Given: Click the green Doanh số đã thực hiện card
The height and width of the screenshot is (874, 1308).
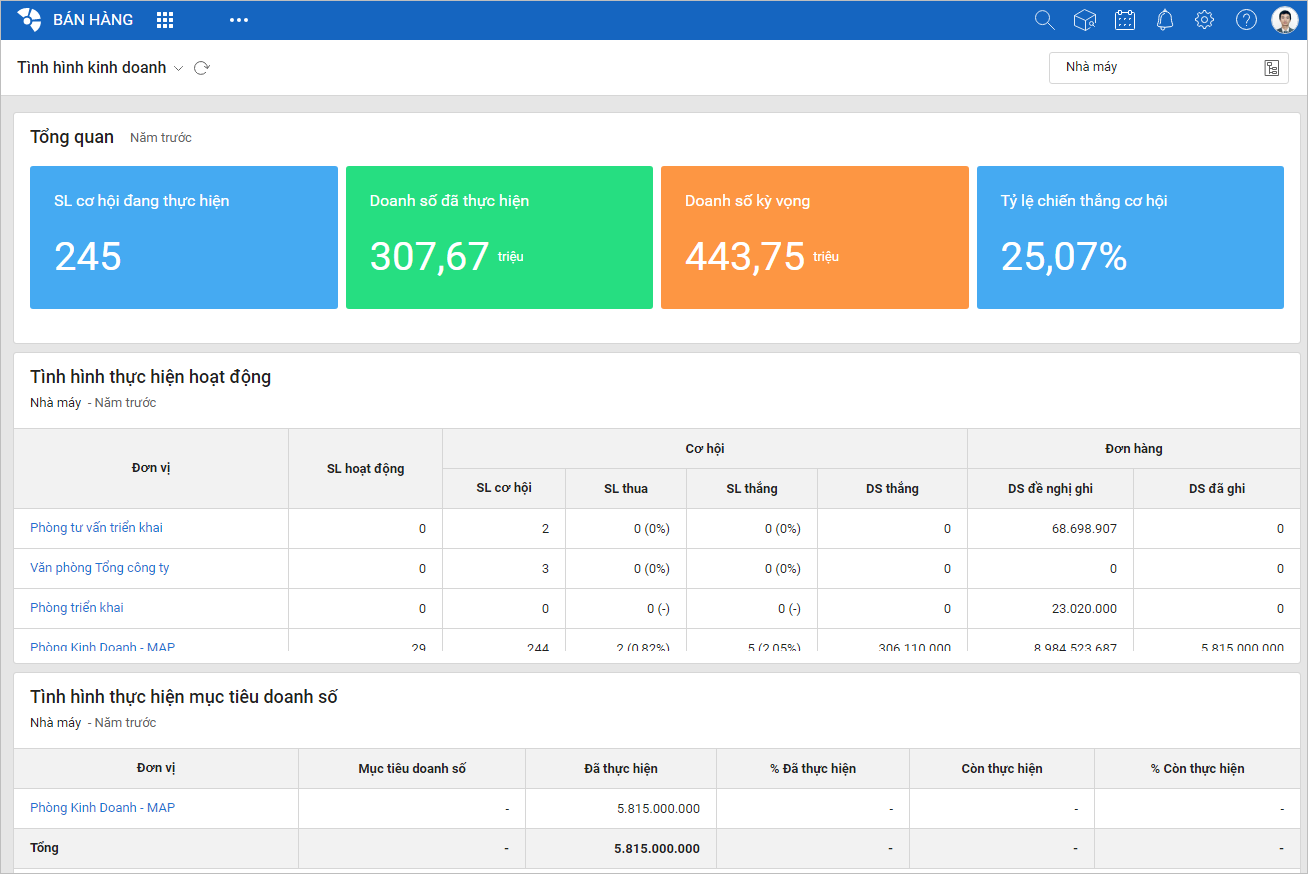Looking at the screenshot, I should click(499, 237).
